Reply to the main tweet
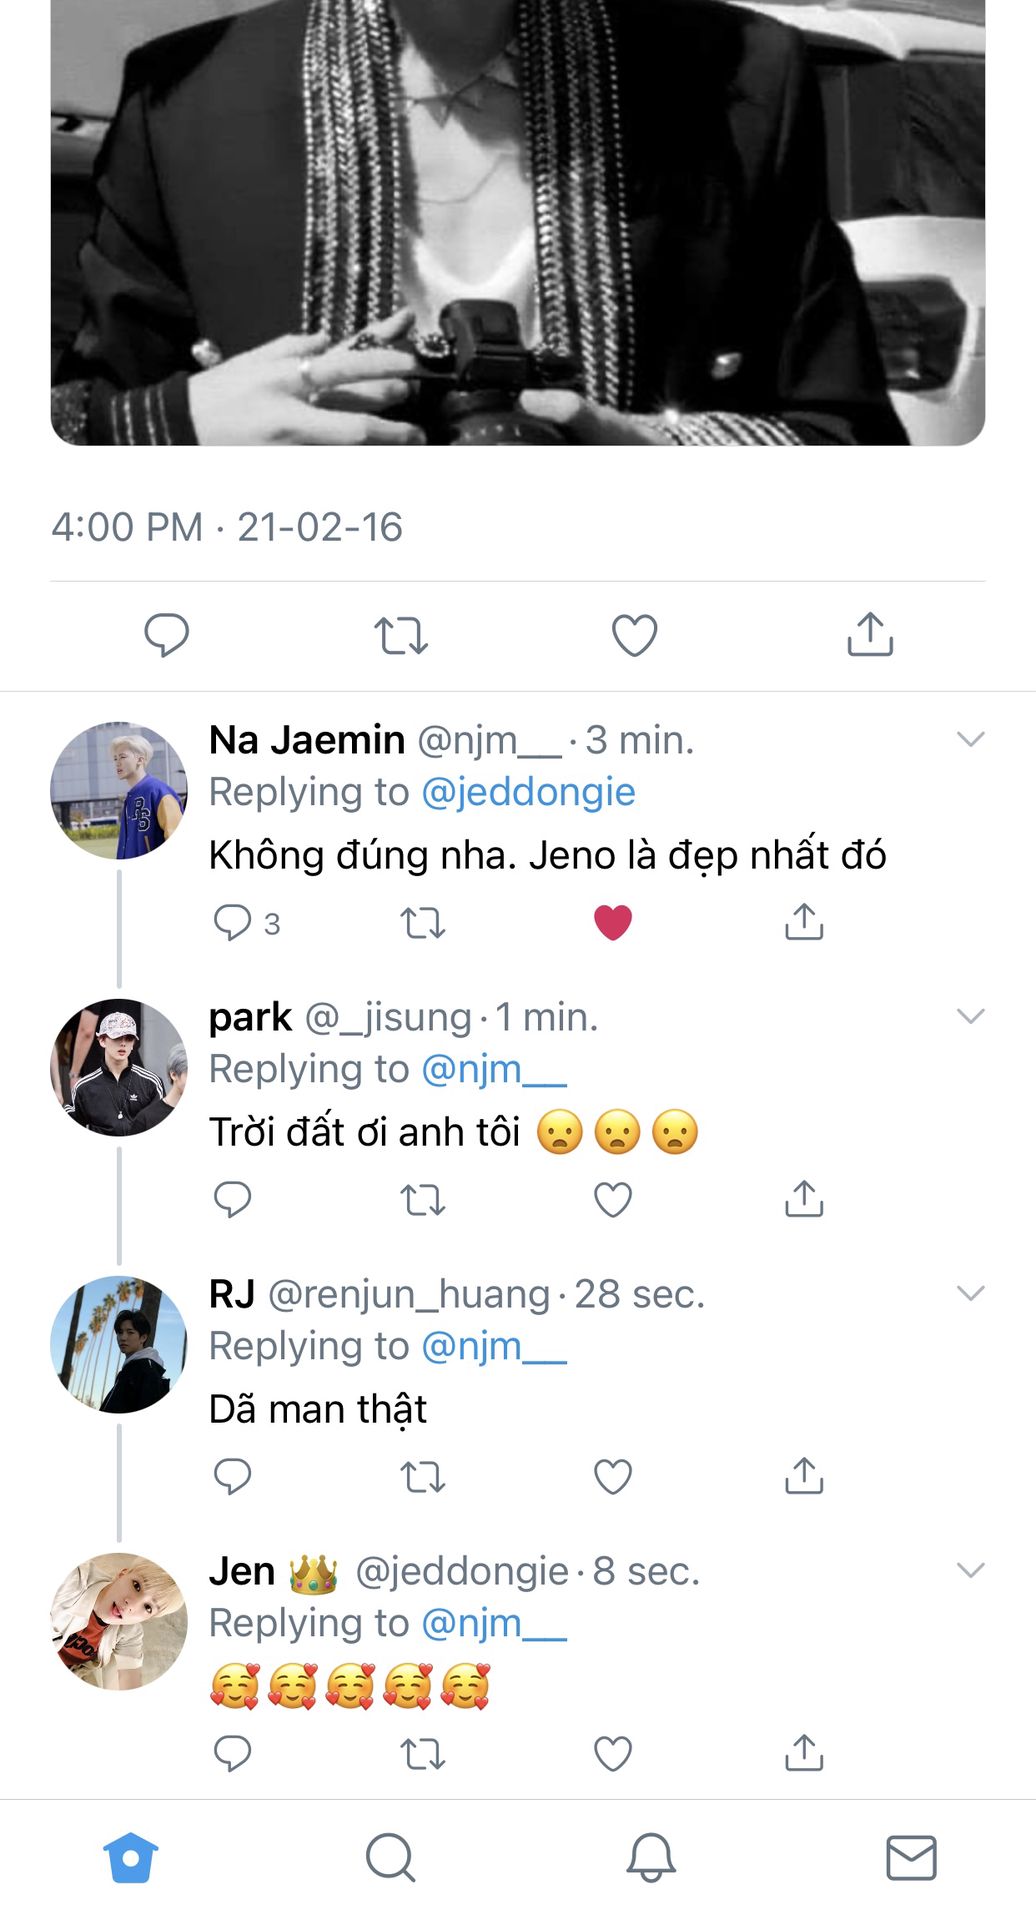1036x1920 pixels. pyautogui.click(x=166, y=635)
